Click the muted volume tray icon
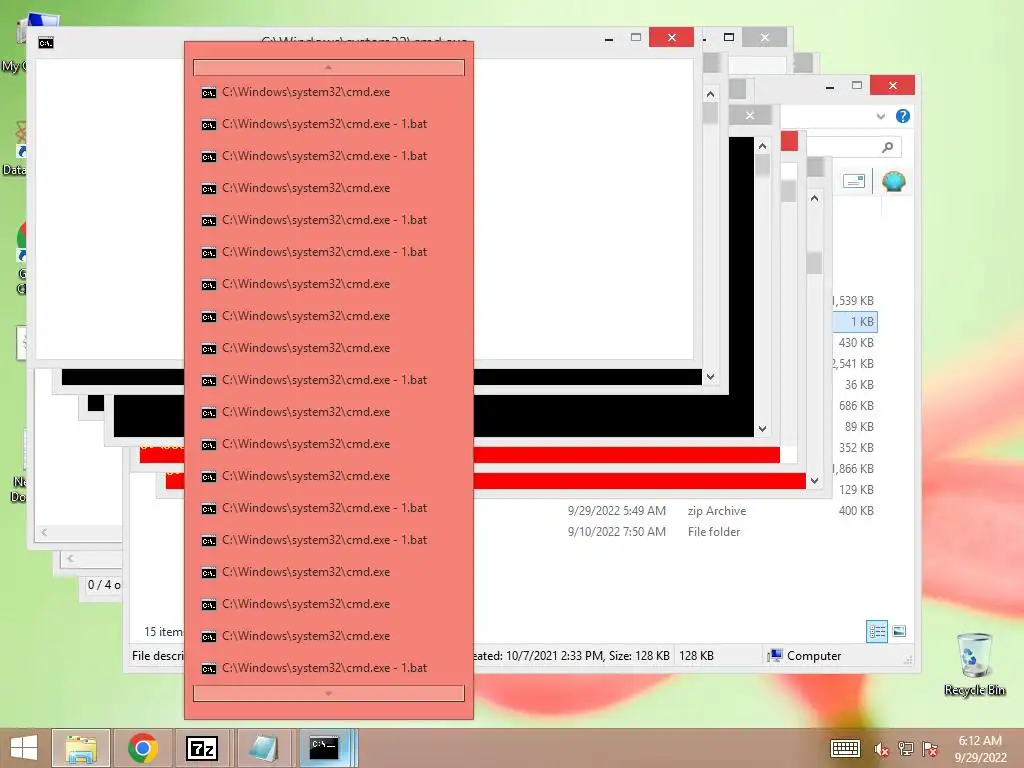 tap(881, 749)
